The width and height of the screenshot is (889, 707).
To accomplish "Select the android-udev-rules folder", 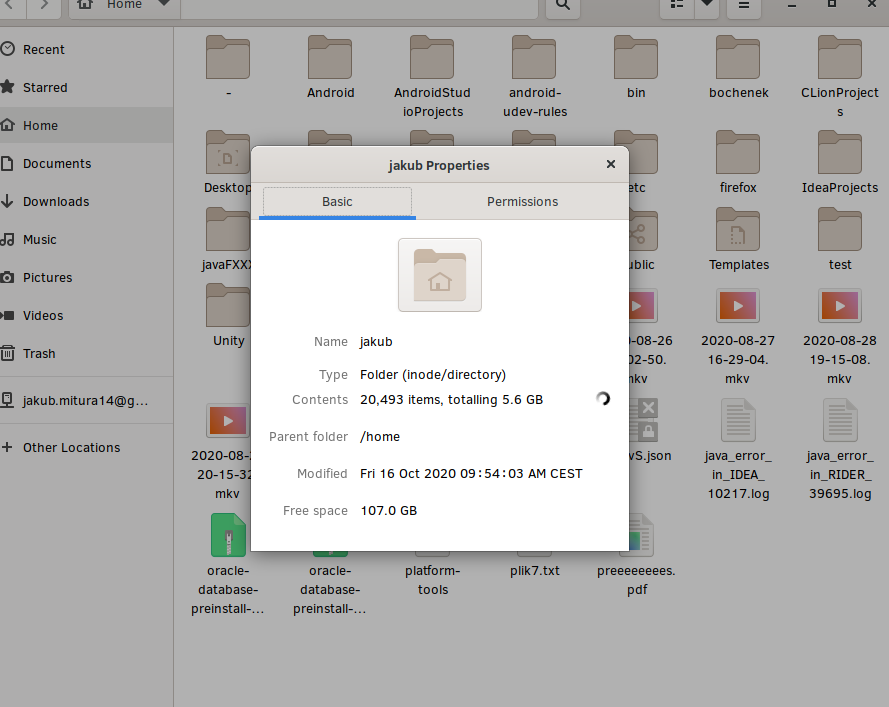I will point(534,75).
